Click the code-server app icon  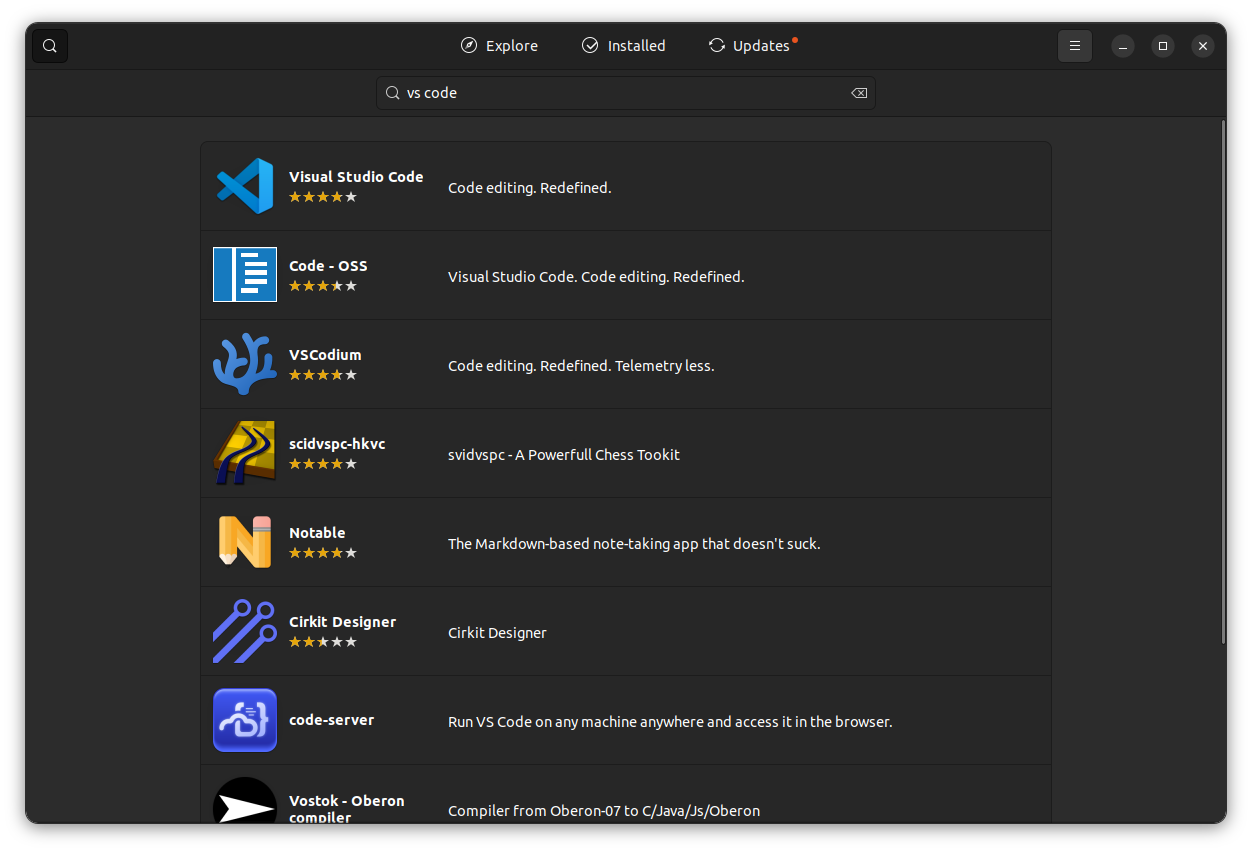click(244, 720)
